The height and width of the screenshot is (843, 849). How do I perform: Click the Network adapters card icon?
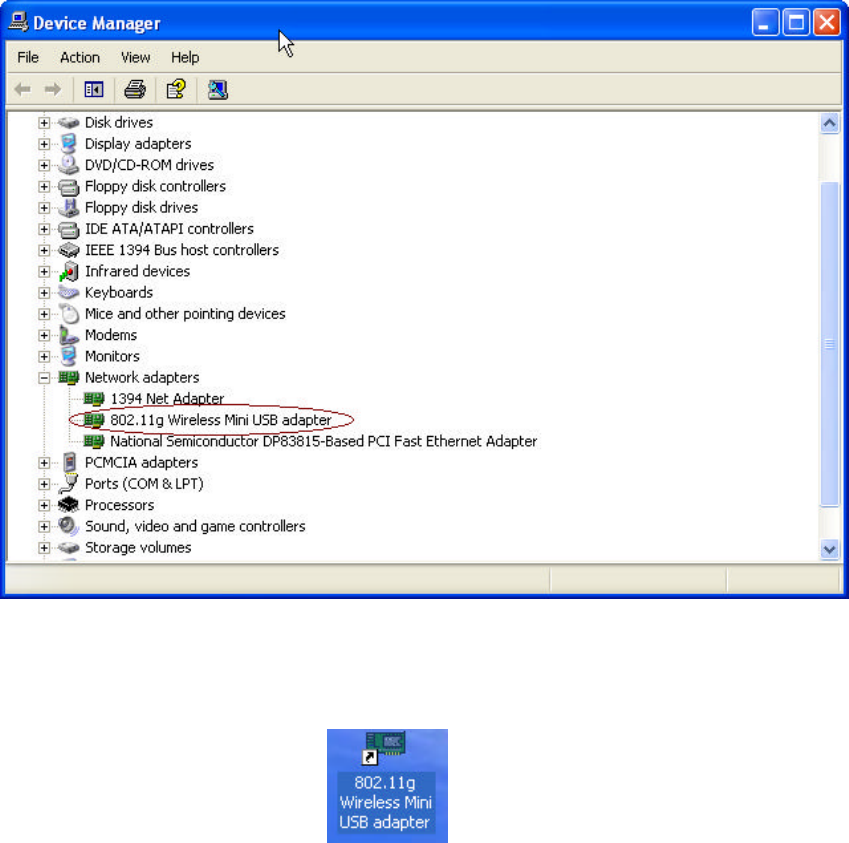(69, 377)
